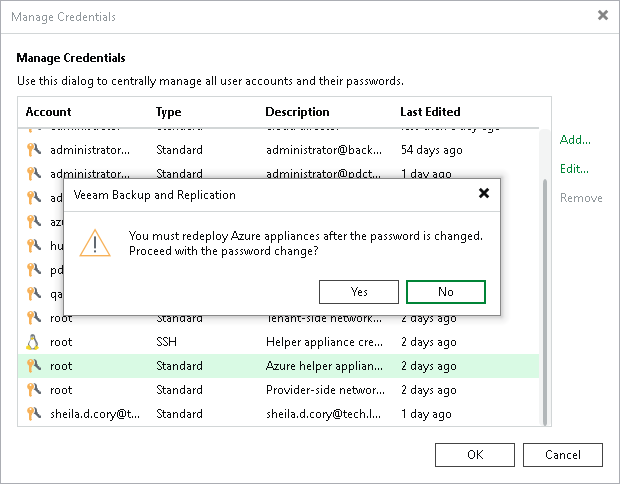Sort by the Last Edited column header
Screen dimensions: 620x484
tap(430, 112)
